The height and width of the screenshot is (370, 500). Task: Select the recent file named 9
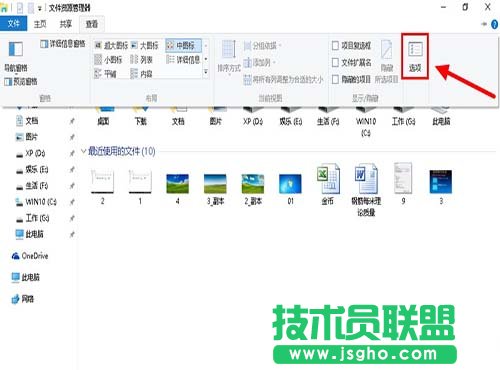click(403, 183)
